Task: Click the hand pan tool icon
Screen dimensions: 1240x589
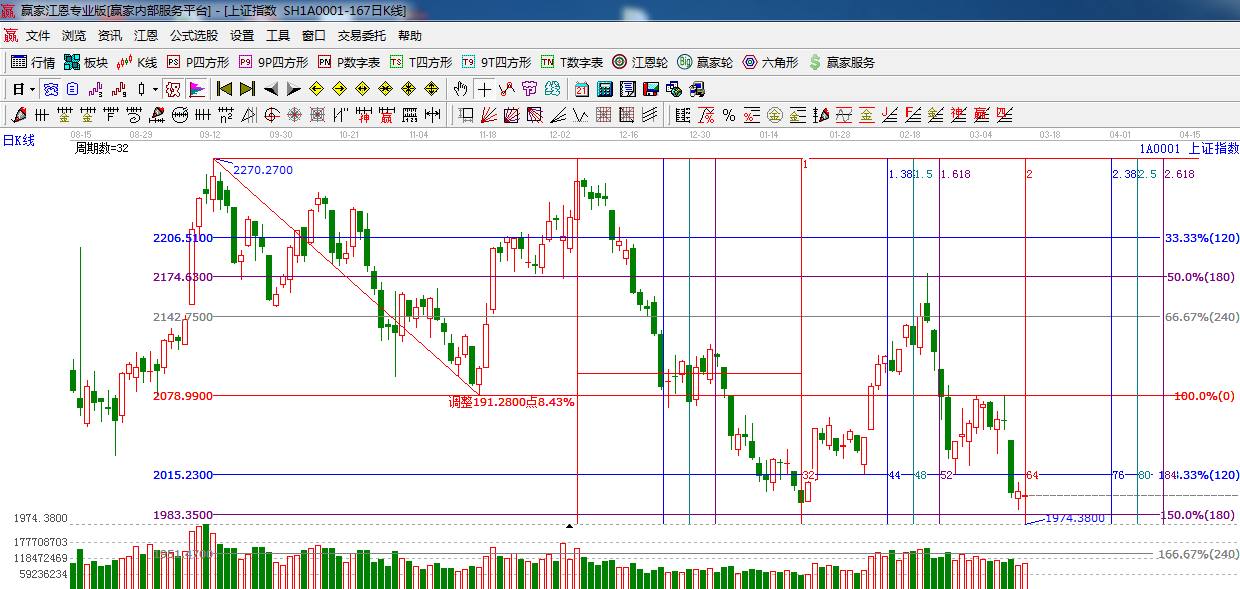Action: tap(461, 89)
